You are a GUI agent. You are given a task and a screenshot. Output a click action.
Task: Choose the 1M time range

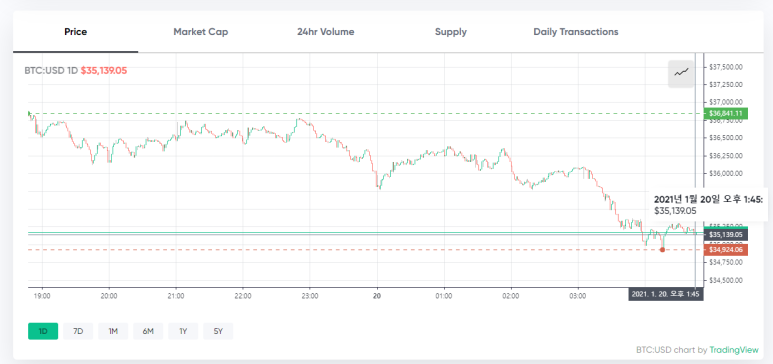113,331
